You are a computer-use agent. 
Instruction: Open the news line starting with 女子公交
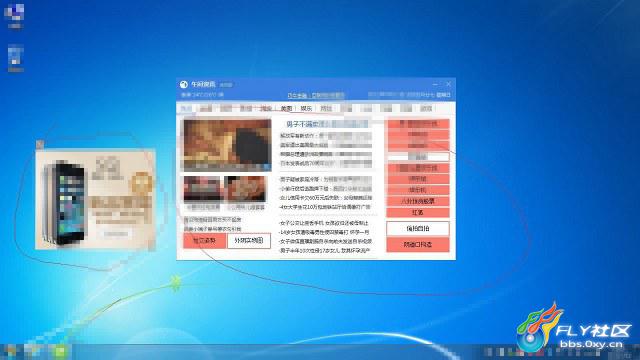[324, 223]
